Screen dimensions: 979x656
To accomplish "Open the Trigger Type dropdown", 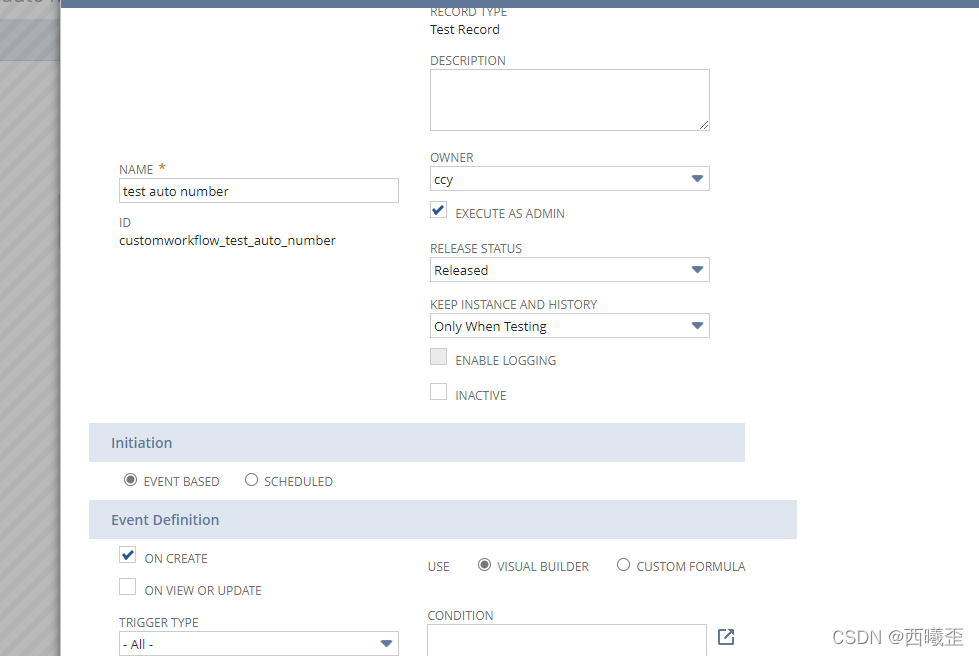I will coord(258,644).
